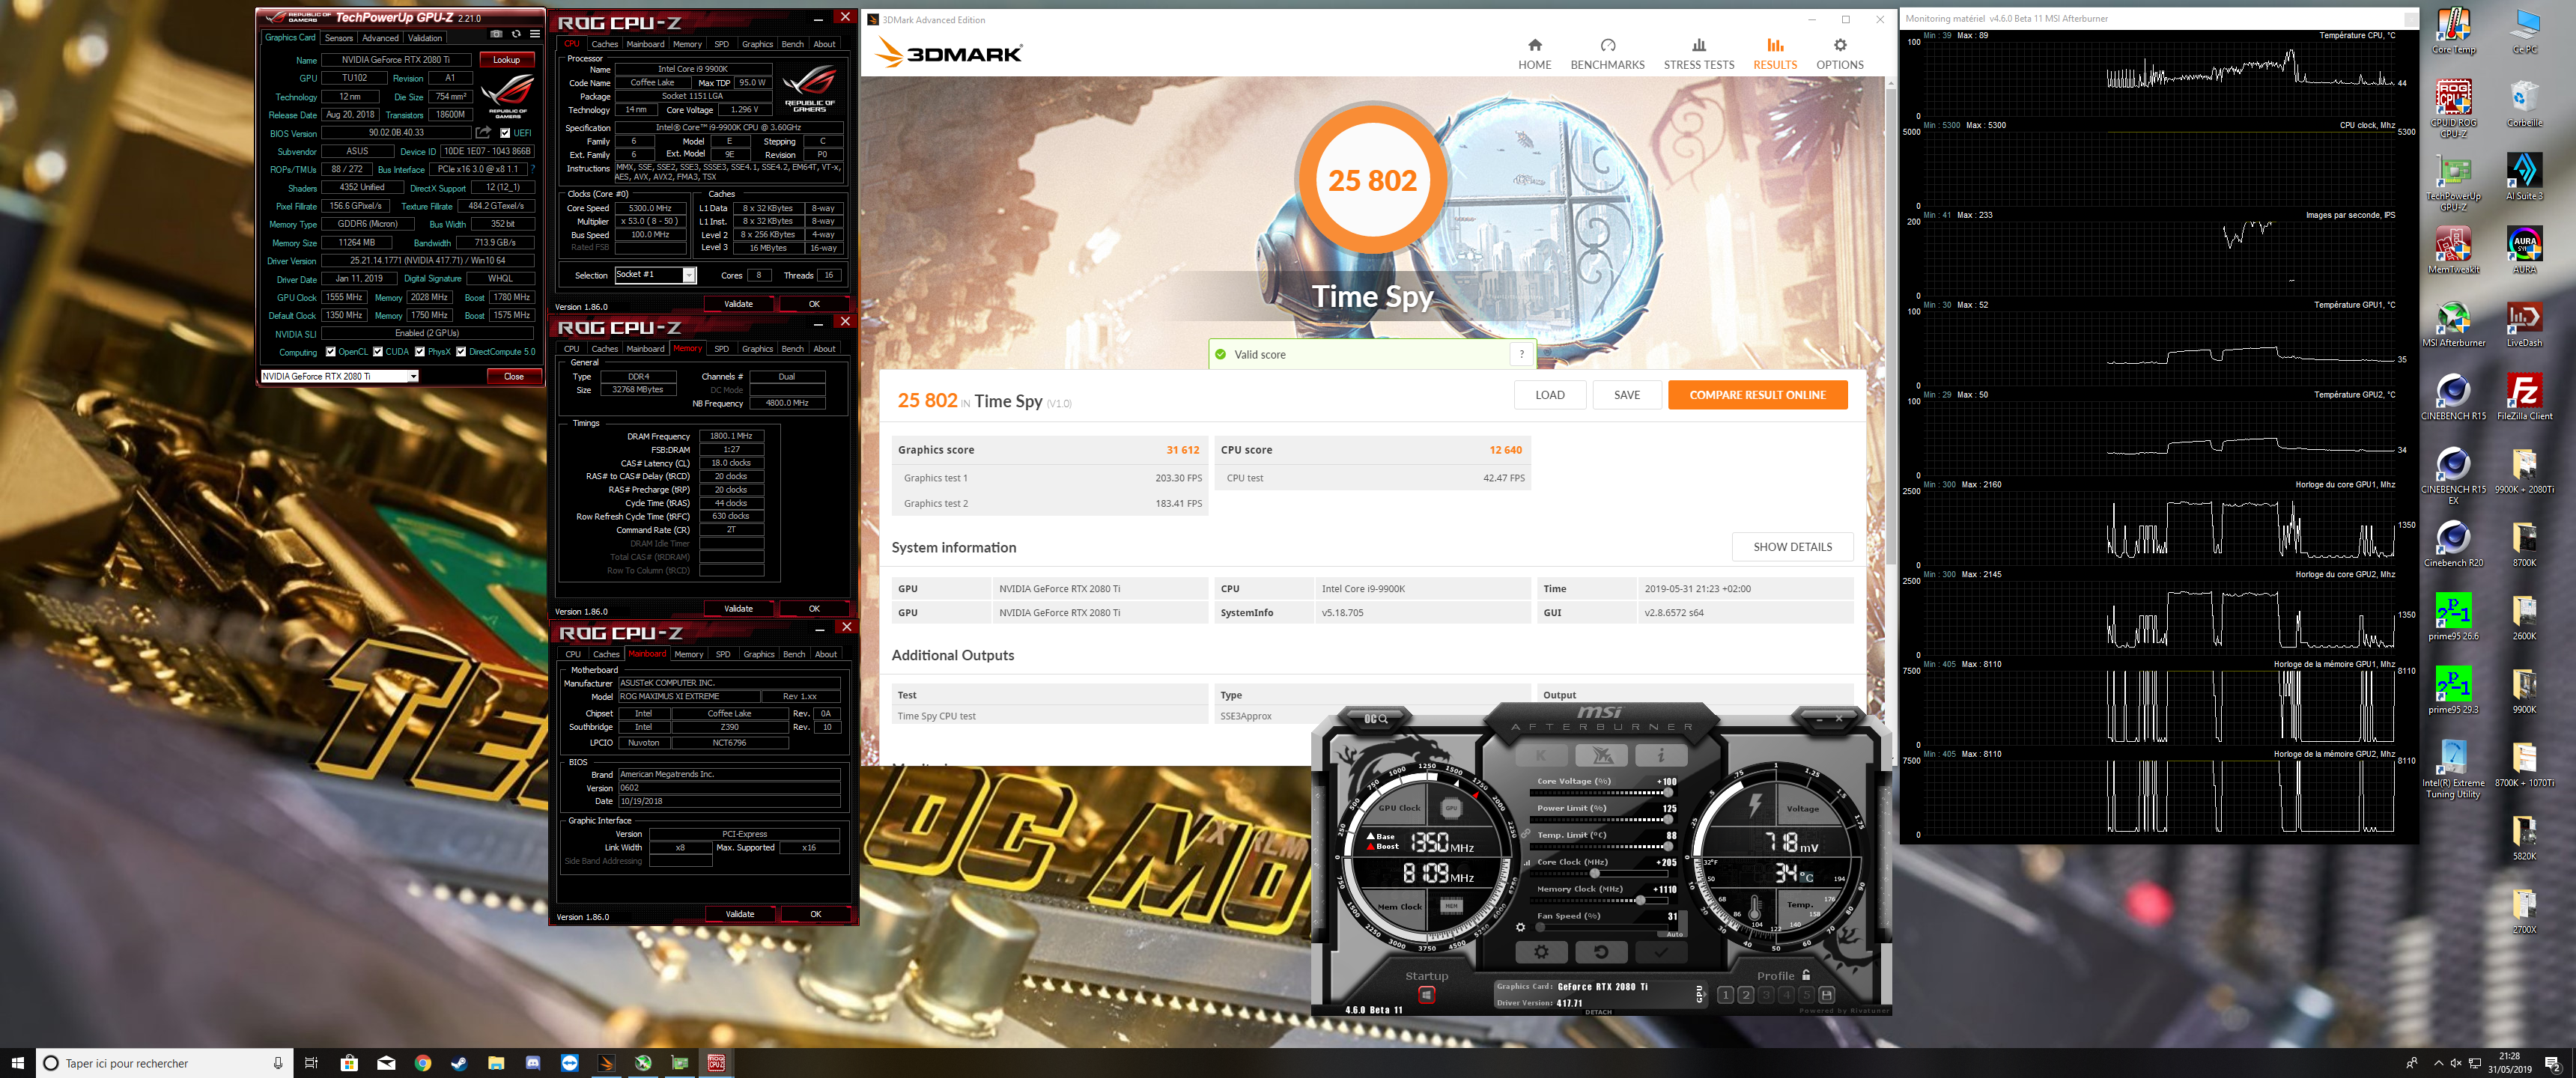Select Afterburner profile slot 1
Screen dimensions: 2576x1078
[x=1725, y=995]
